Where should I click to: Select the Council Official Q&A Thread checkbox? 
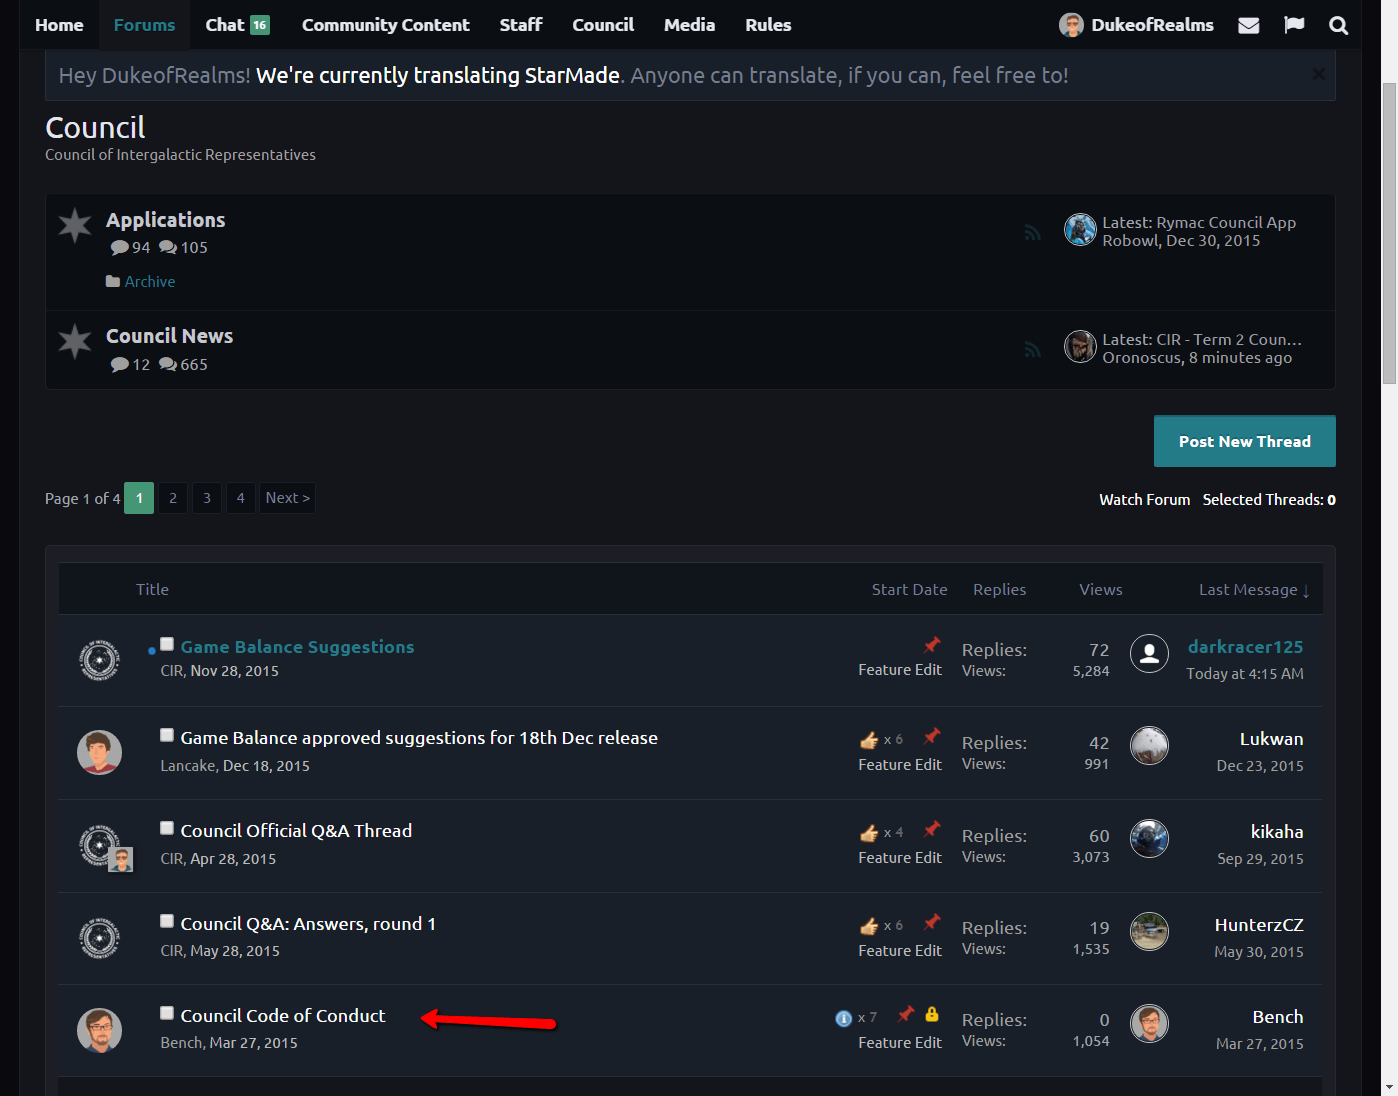point(167,828)
